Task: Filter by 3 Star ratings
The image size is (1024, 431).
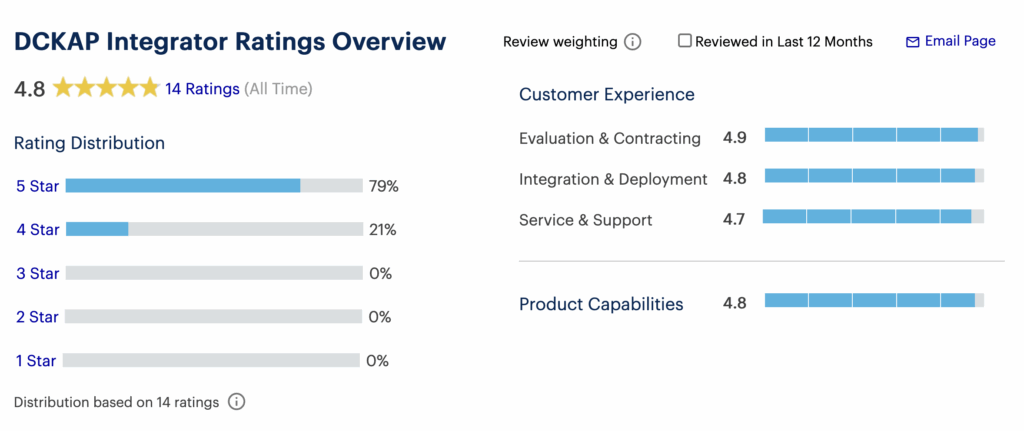Action: pos(37,273)
